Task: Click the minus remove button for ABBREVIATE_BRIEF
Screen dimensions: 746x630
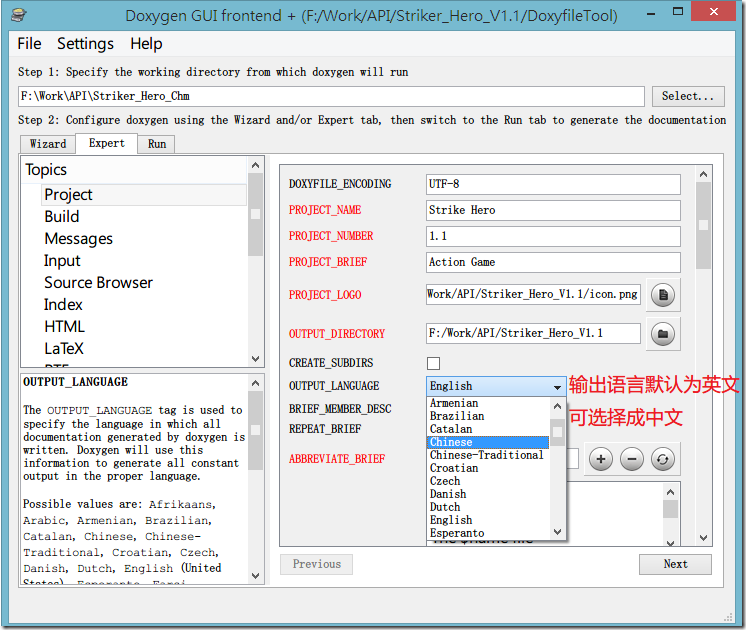Action: (x=632, y=459)
